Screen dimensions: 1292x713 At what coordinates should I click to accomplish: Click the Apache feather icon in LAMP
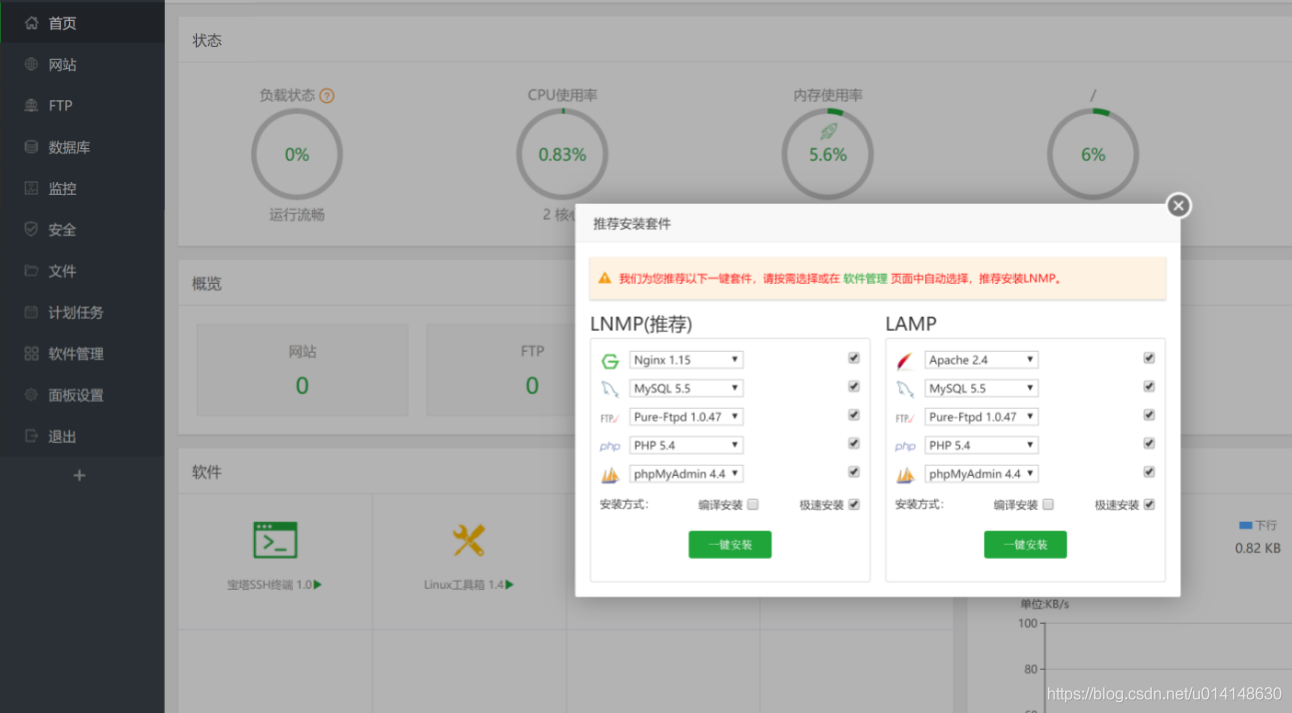click(905, 361)
